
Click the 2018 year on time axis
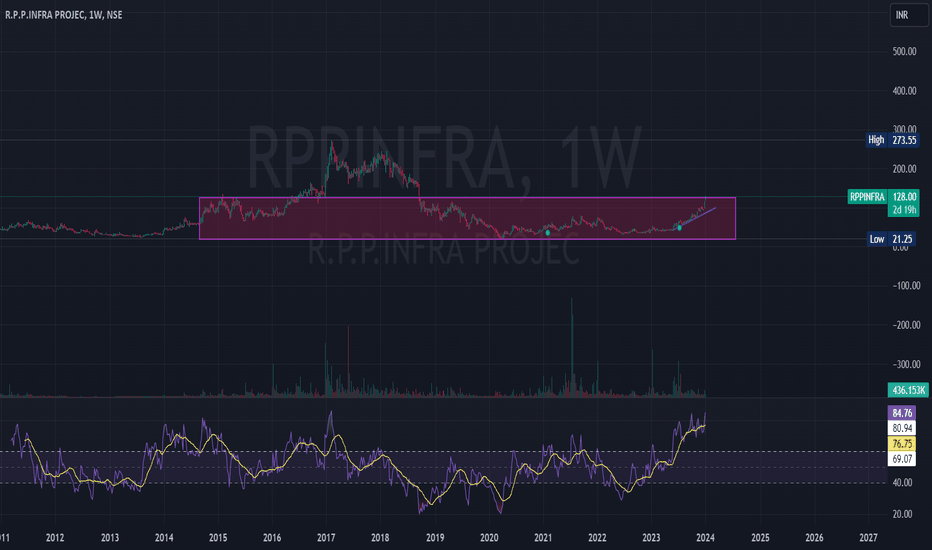click(x=380, y=538)
